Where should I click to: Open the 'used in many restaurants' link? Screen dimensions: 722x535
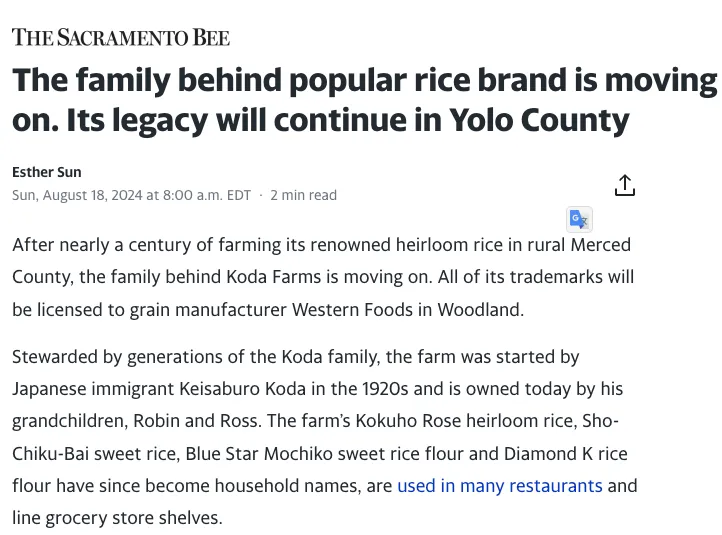[500, 486]
